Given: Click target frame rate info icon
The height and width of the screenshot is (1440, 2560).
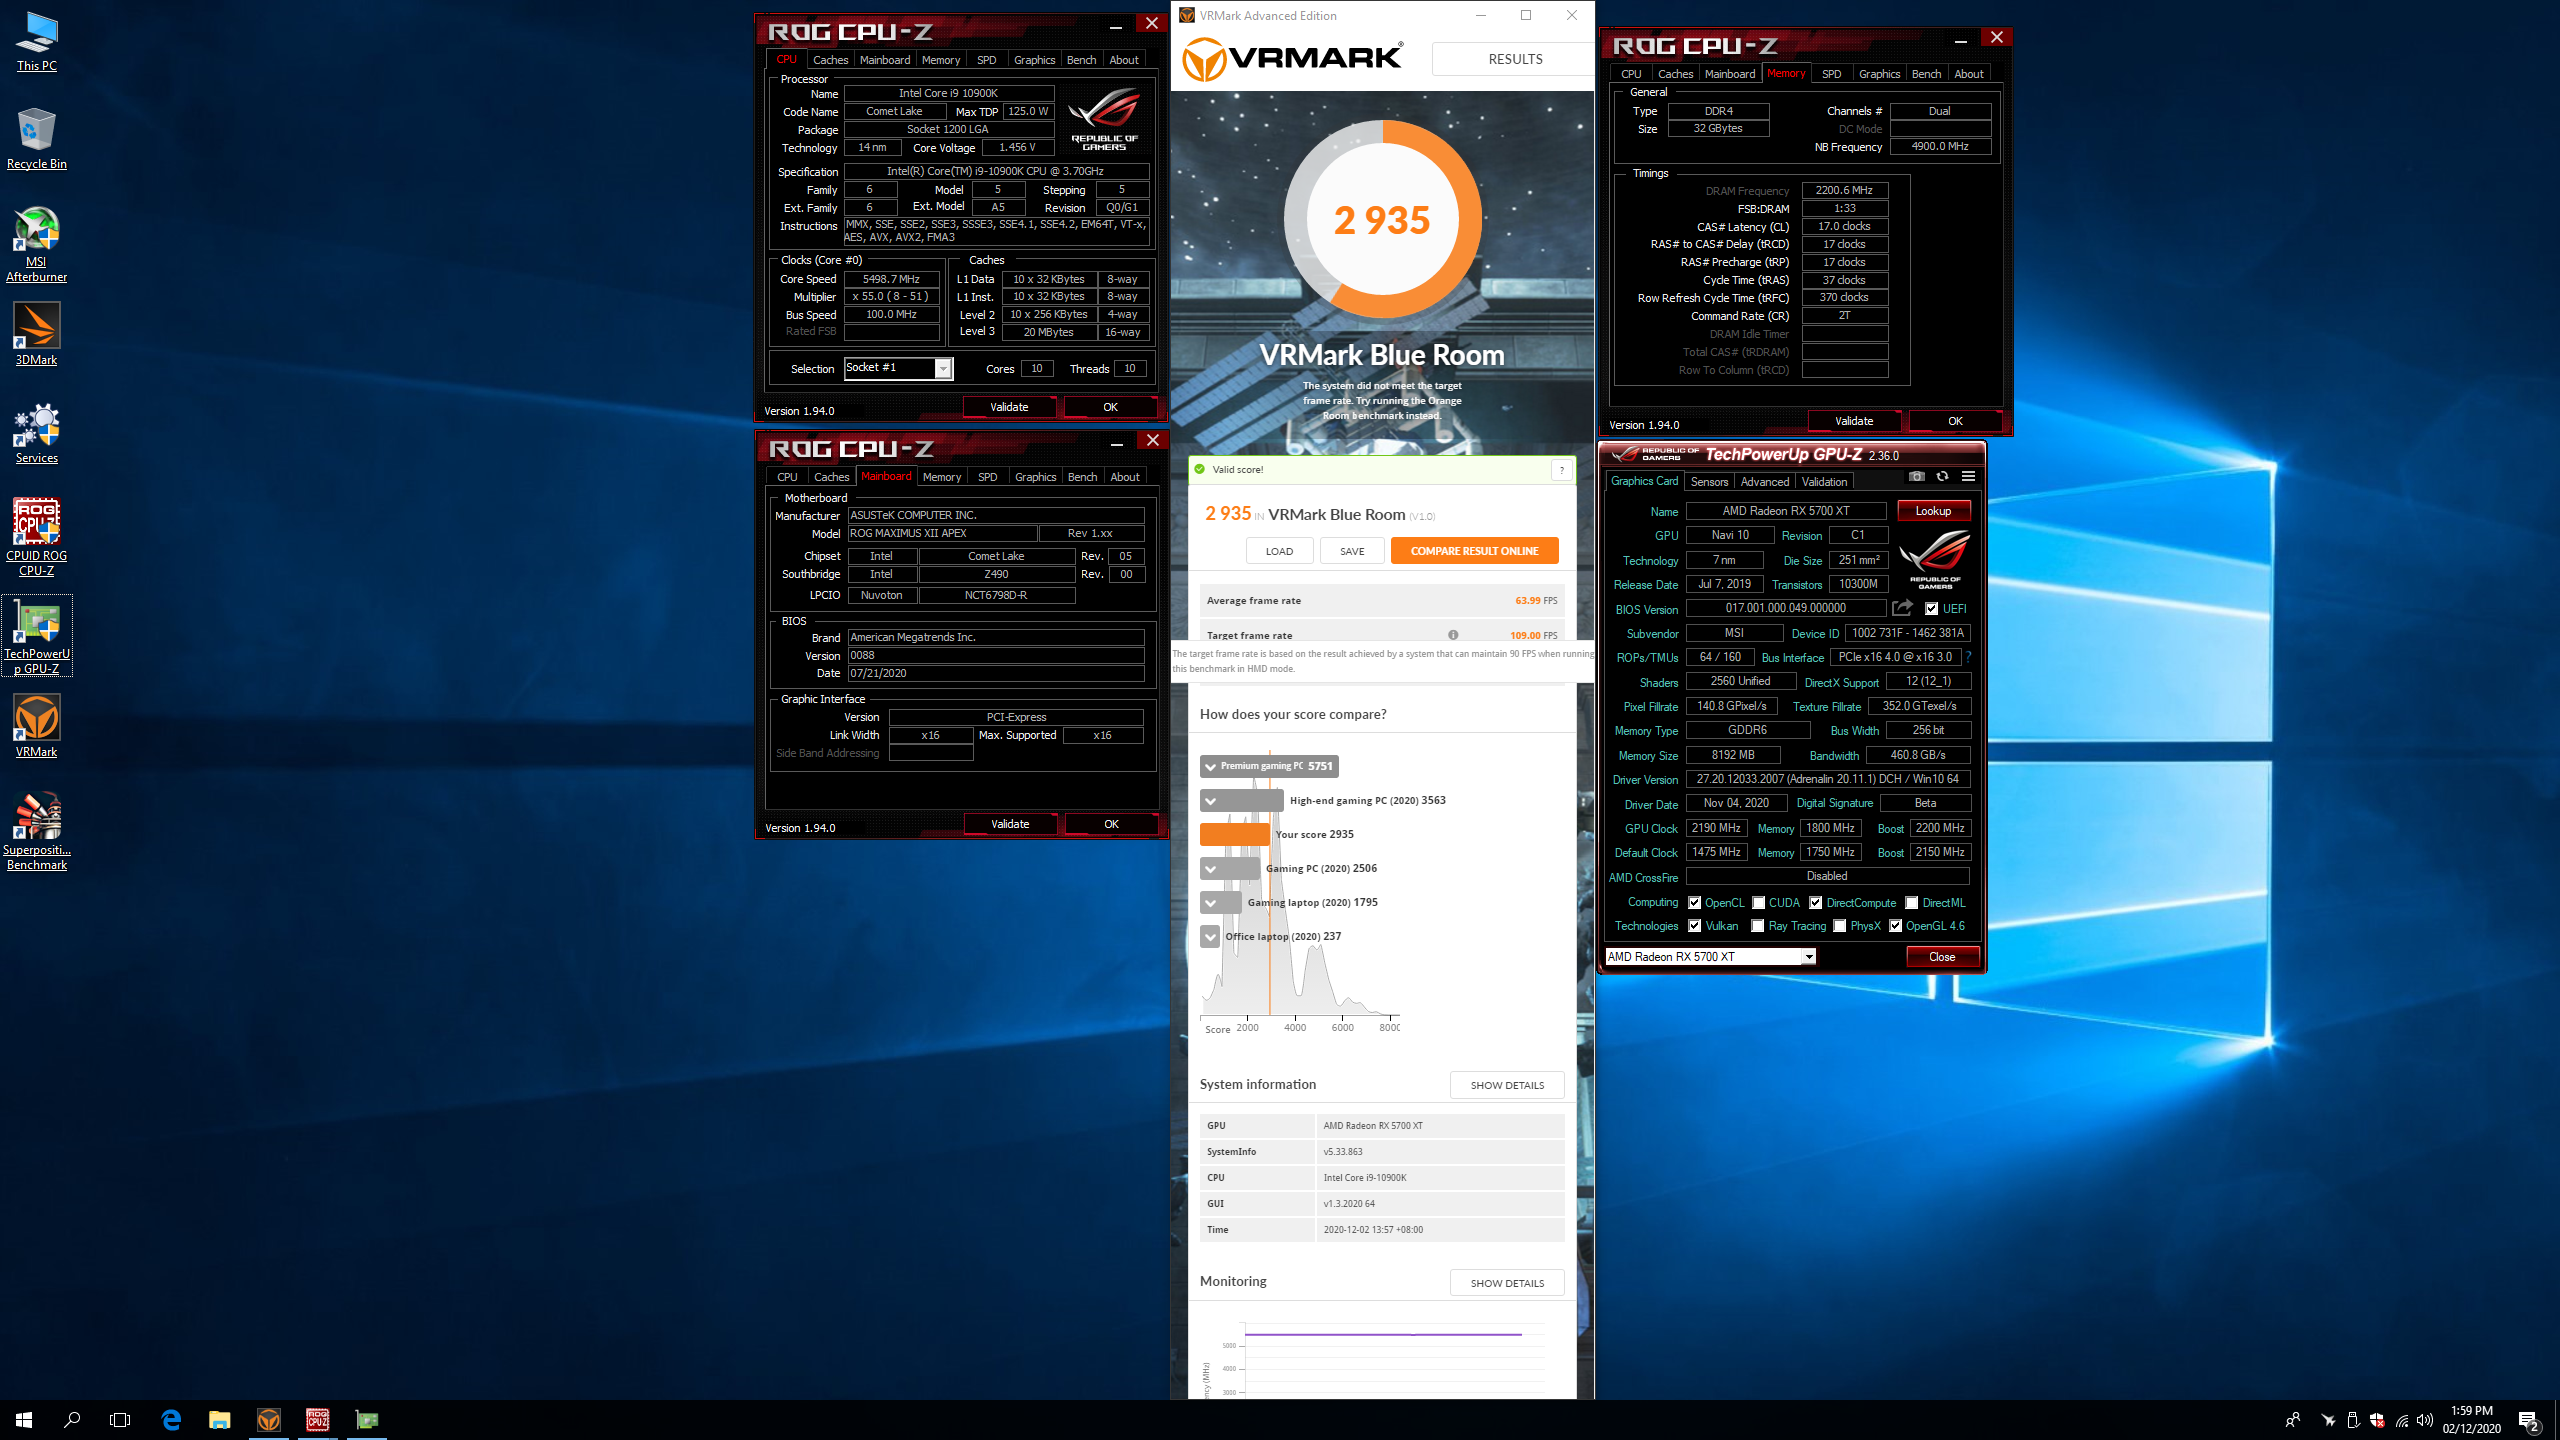Looking at the screenshot, I should click(x=1453, y=635).
